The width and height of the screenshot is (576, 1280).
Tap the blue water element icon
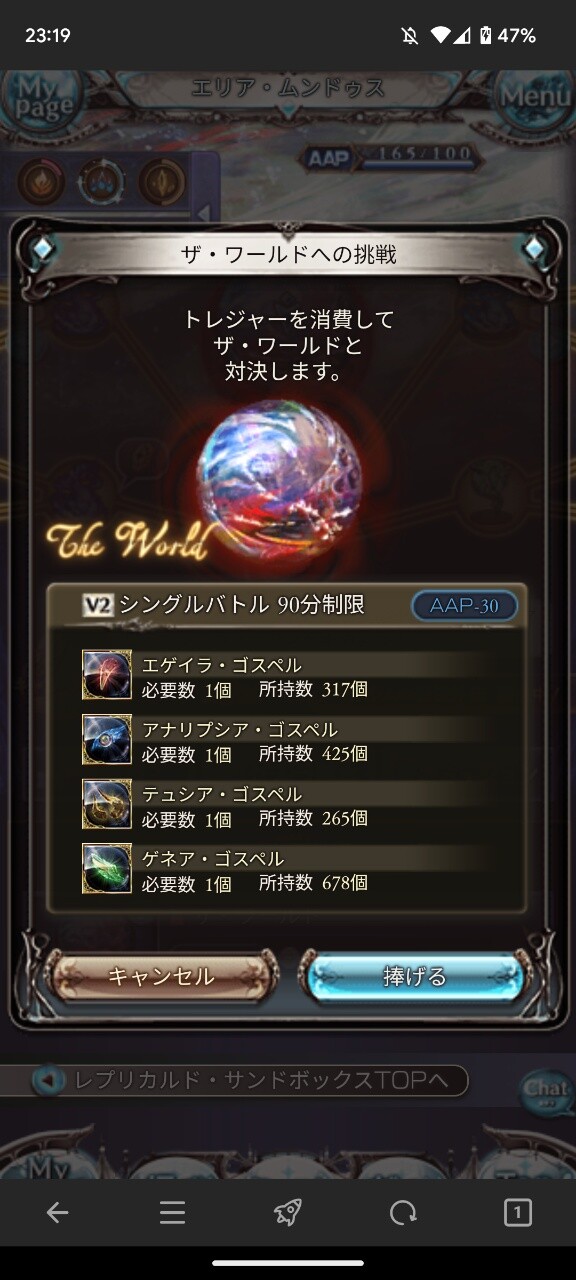pyautogui.click(x=101, y=183)
